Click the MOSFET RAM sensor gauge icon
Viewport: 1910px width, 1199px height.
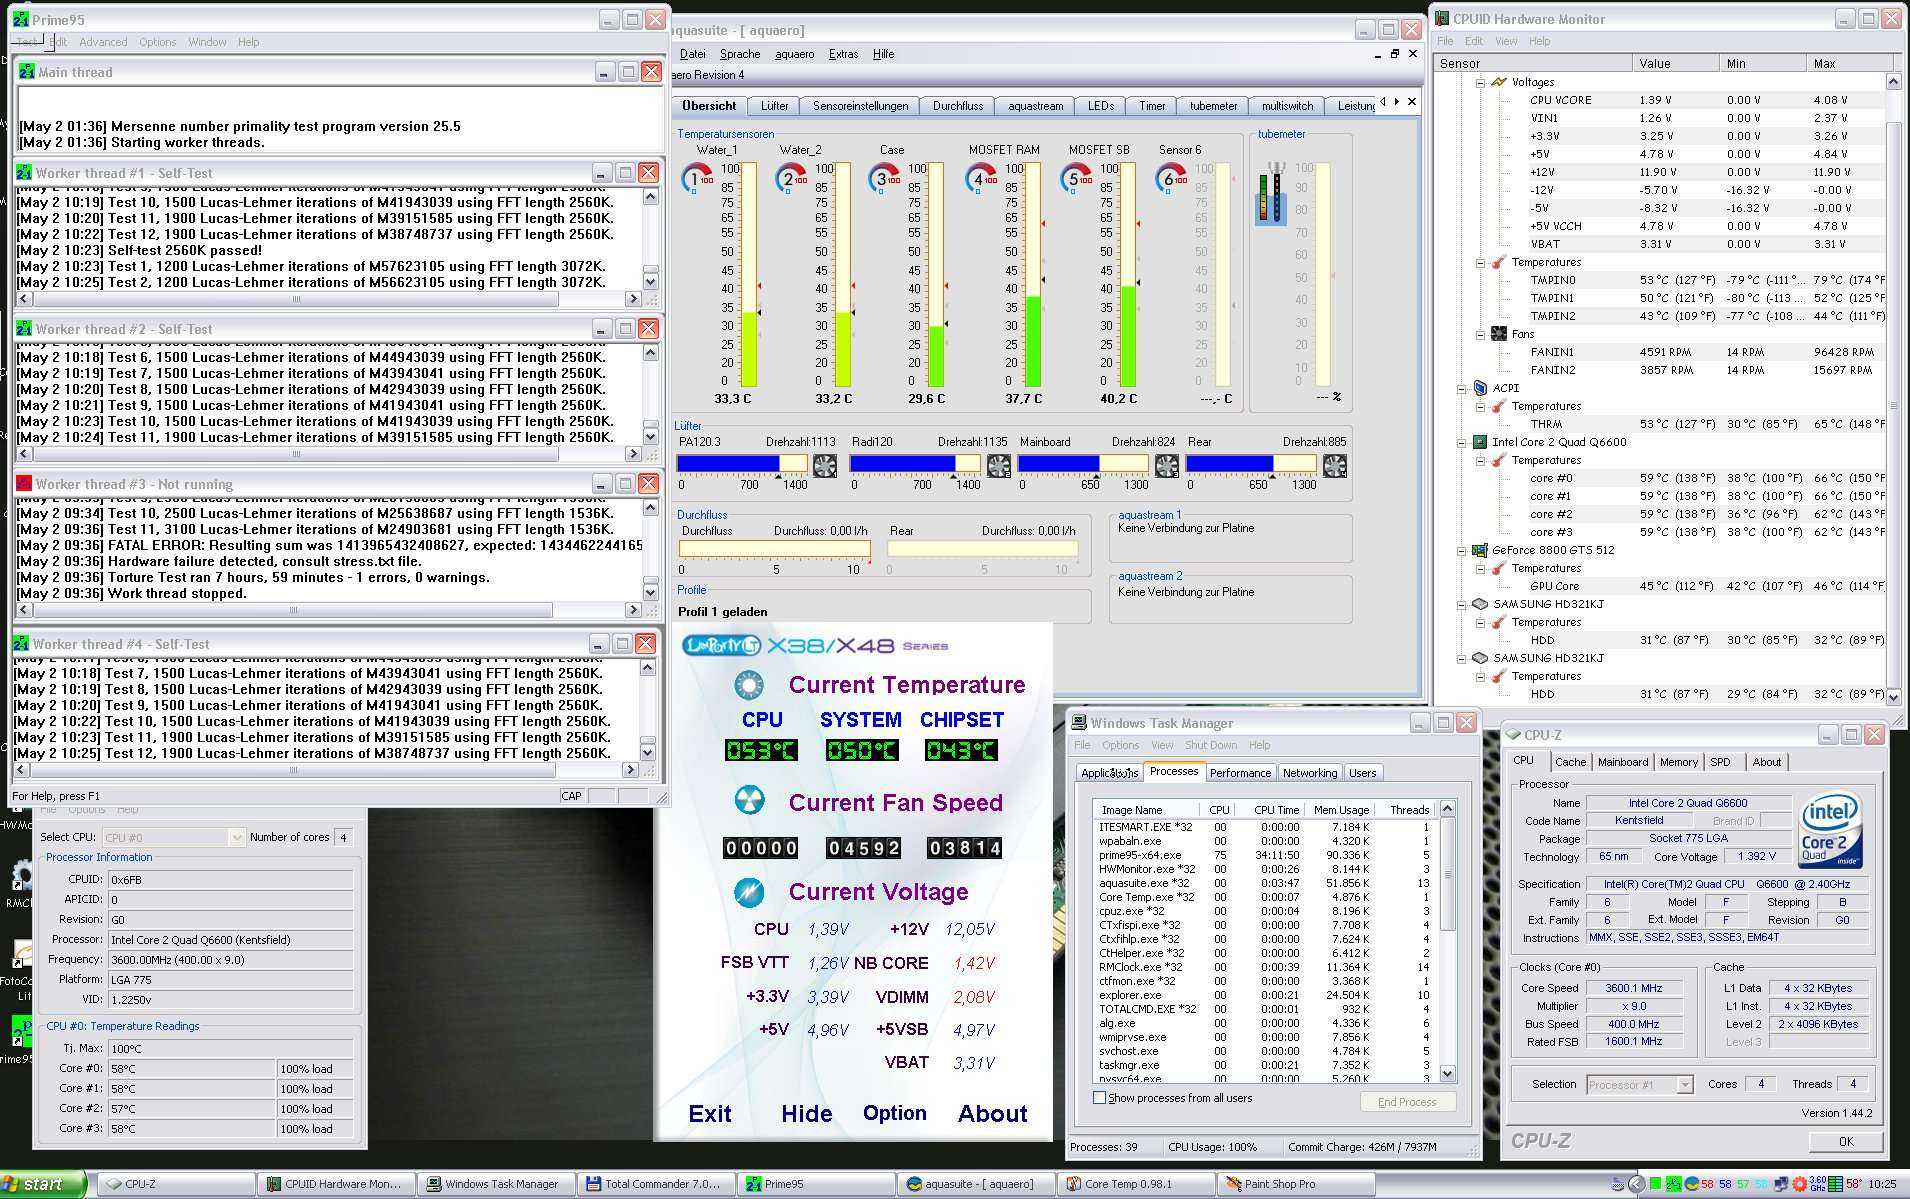(x=980, y=179)
